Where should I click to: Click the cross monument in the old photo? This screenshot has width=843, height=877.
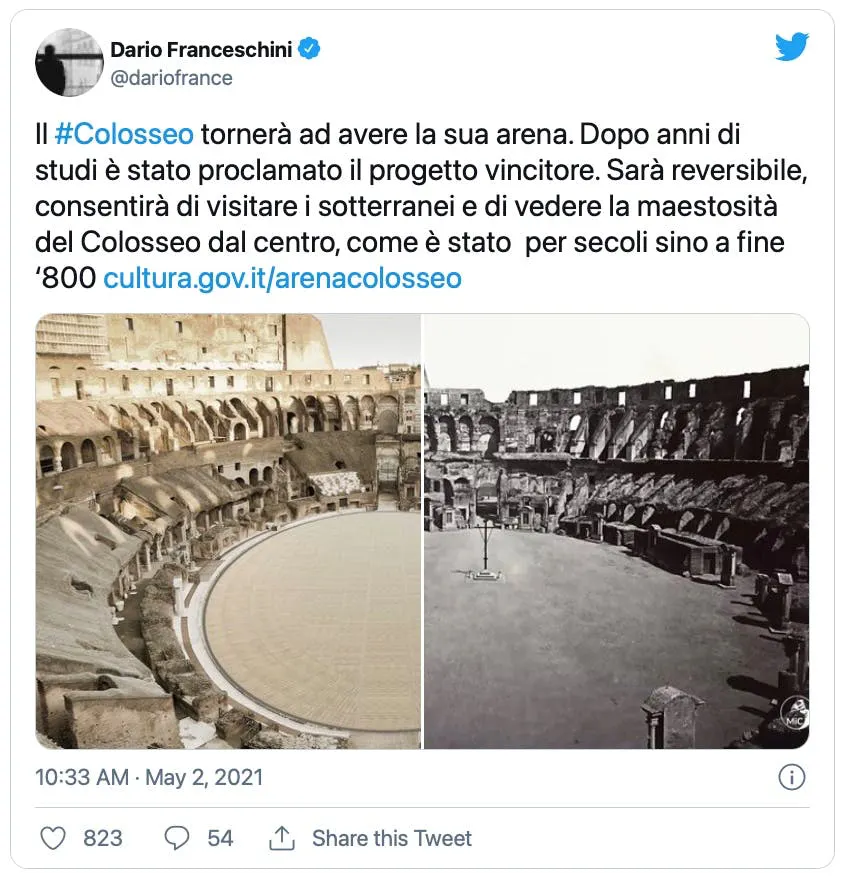486,550
